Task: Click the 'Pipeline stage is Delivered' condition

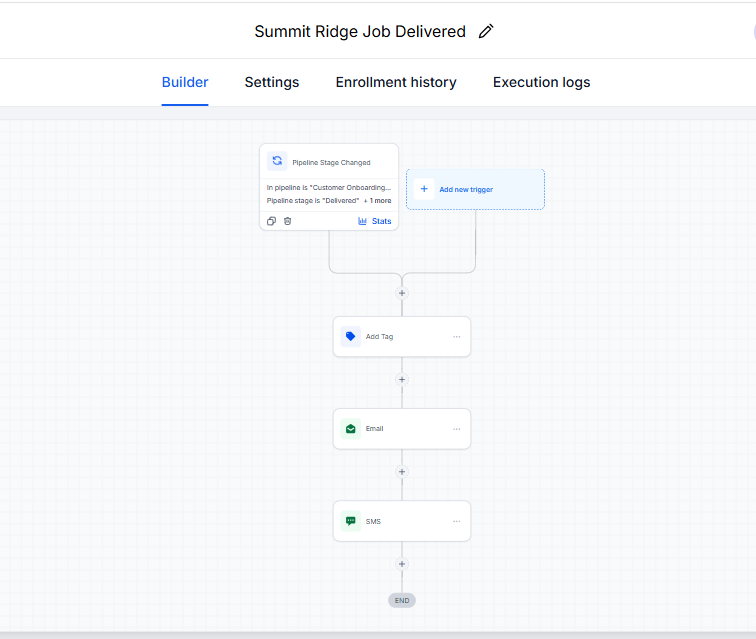Action: tap(313, 201)
